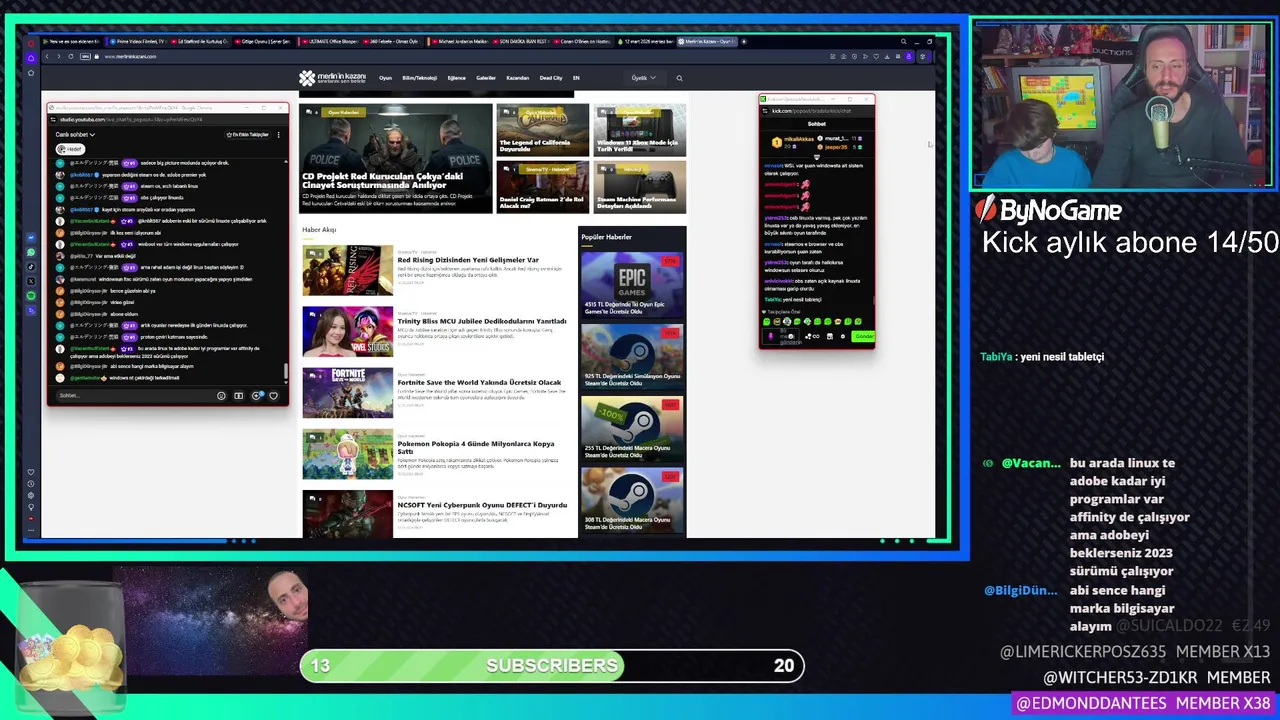Image resolution: width=1280 pixels, height=720 pixels.
Task: Click Windows 11 Xbox Mode thumbnail
Action: [x=639, y=130]
